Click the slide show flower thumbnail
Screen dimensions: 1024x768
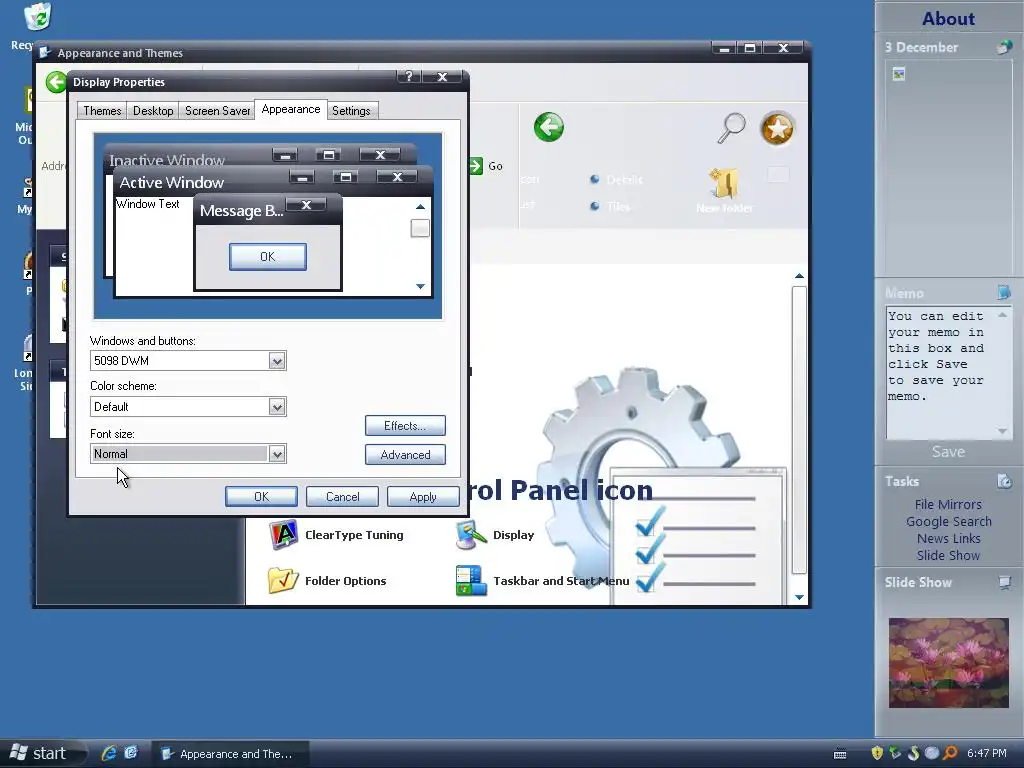(948, 663)
